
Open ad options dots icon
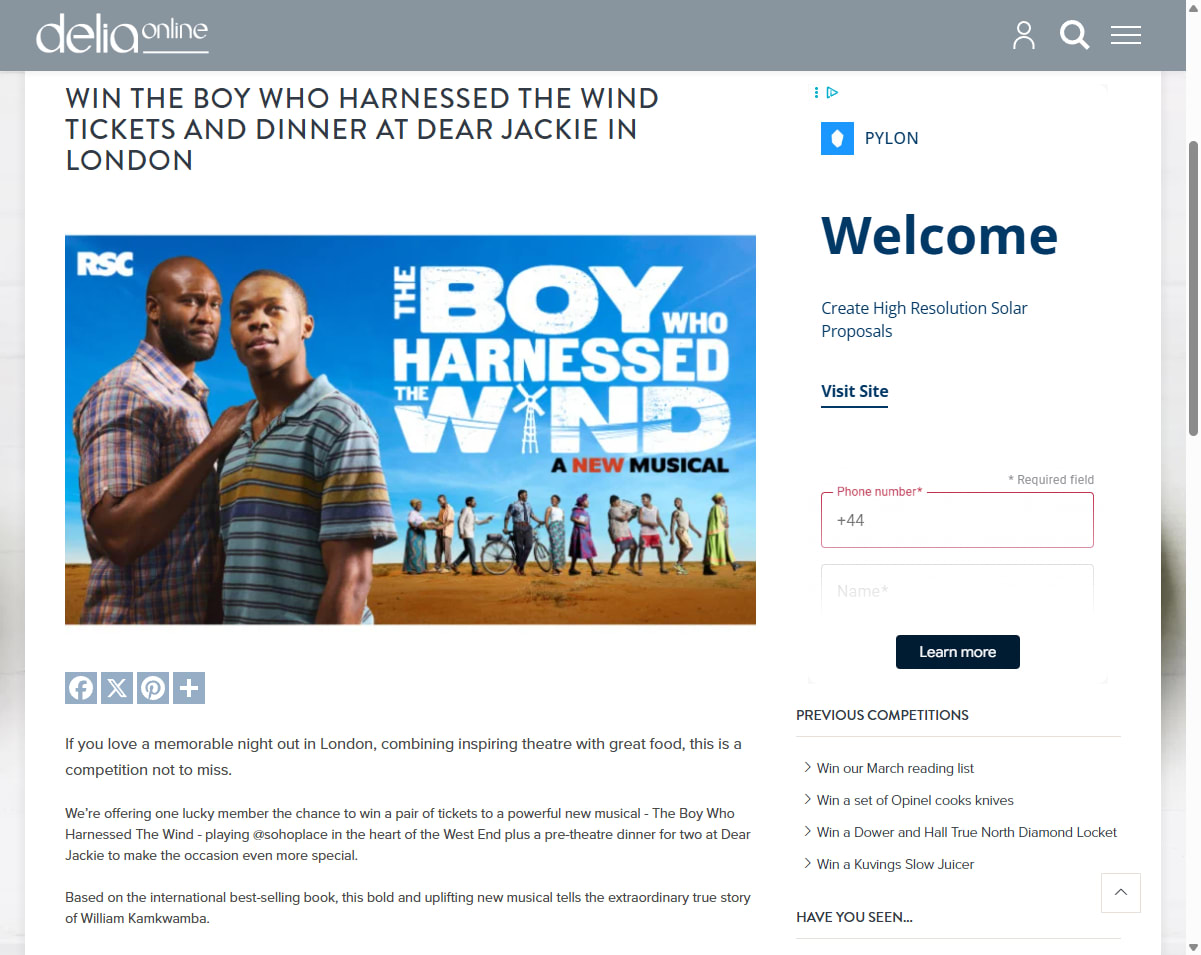click(x=817, y=92)
